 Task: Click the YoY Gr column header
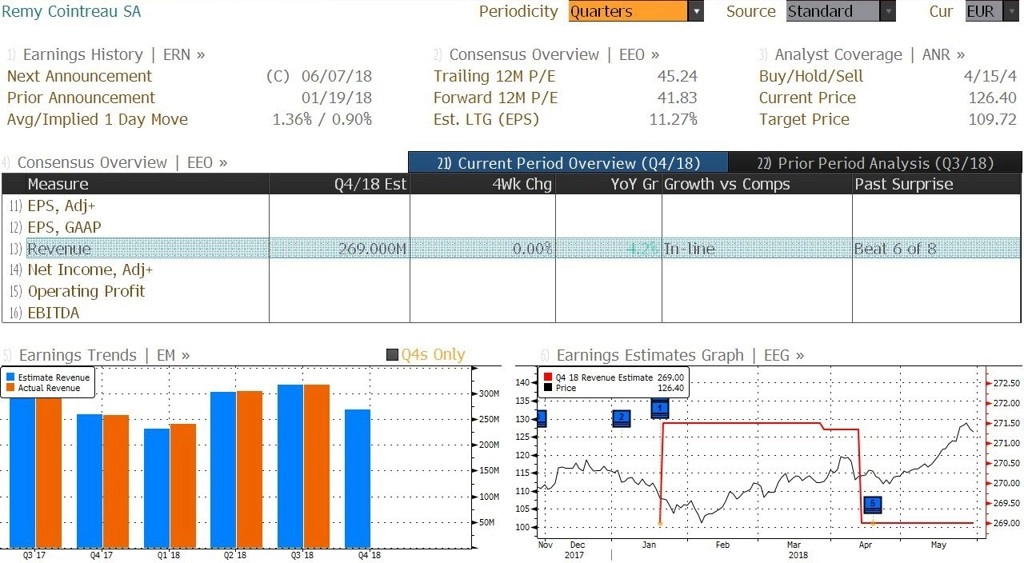[609, 184]
